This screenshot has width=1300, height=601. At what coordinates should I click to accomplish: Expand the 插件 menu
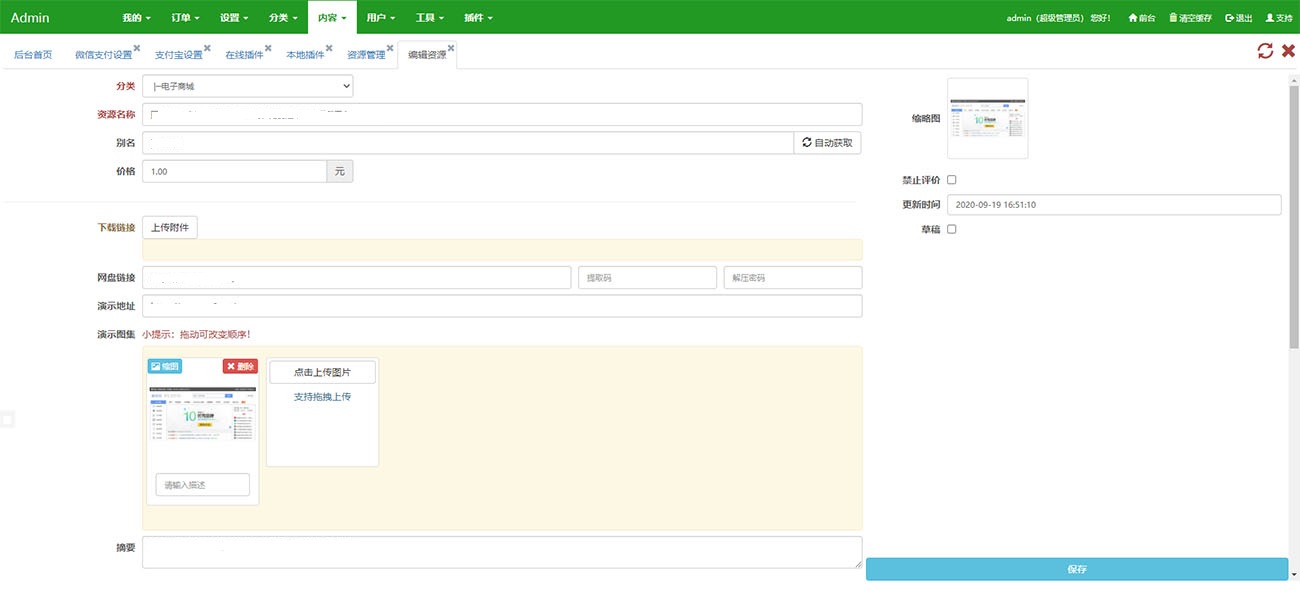478,18
